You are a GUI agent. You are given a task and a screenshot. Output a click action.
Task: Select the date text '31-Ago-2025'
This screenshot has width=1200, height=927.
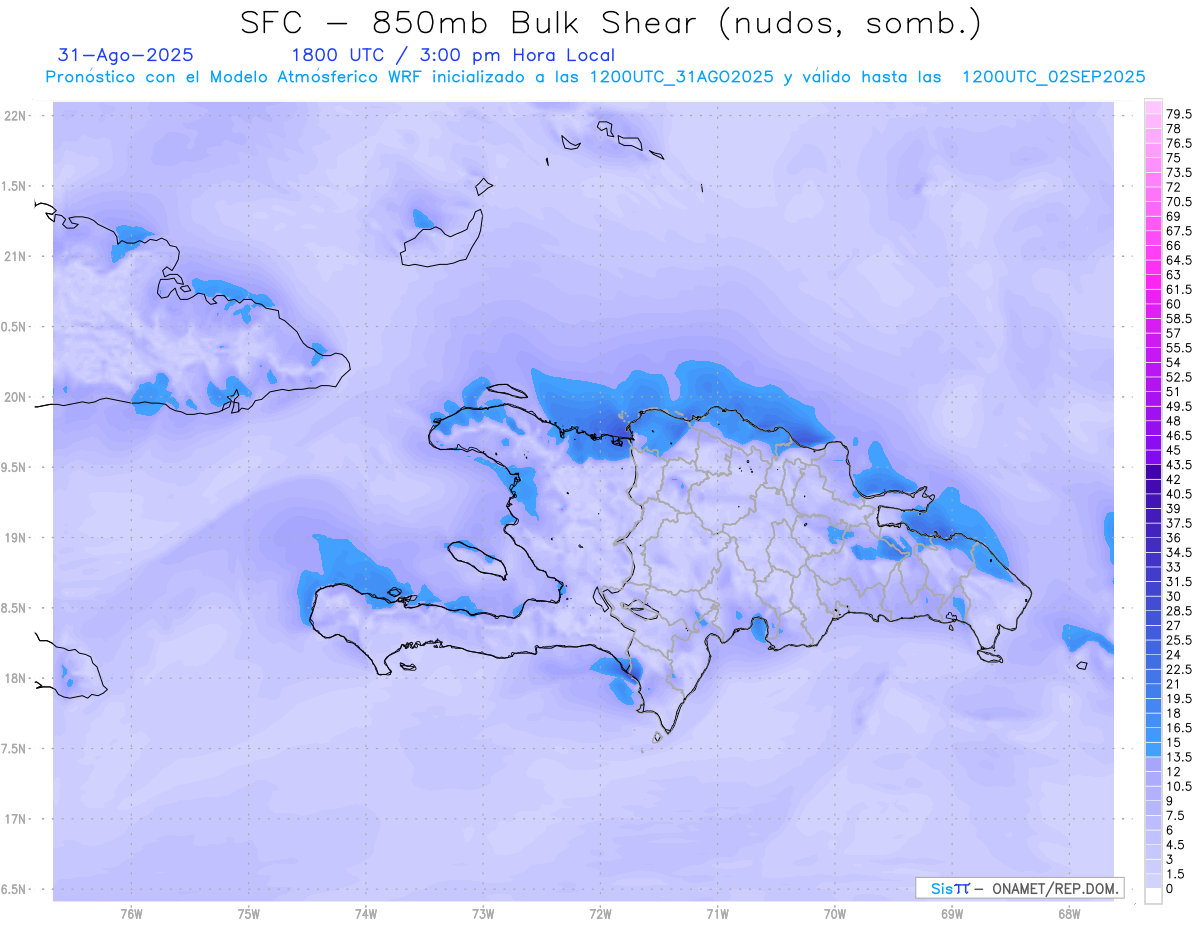(126, 55)
